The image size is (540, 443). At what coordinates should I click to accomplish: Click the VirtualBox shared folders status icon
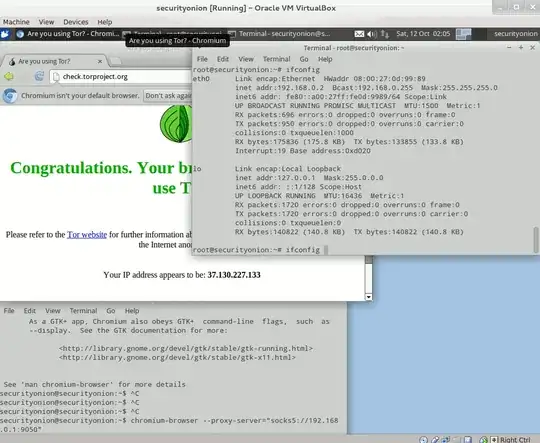pos(457,440)
